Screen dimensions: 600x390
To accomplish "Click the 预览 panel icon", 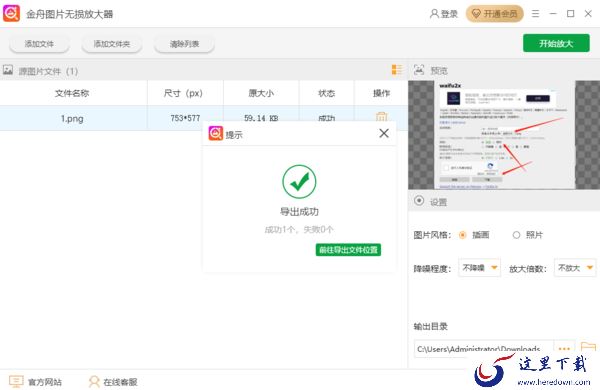I will (419, 70).
